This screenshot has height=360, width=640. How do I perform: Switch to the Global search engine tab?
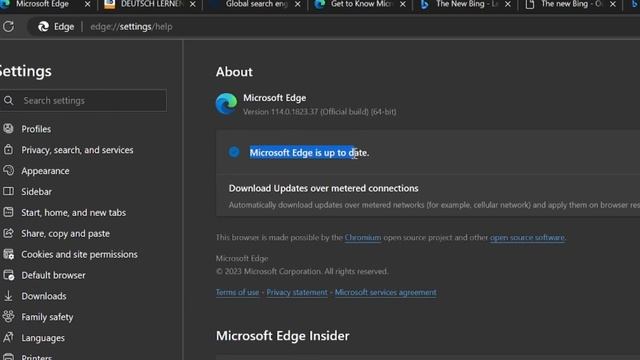(x=256, y=4)
